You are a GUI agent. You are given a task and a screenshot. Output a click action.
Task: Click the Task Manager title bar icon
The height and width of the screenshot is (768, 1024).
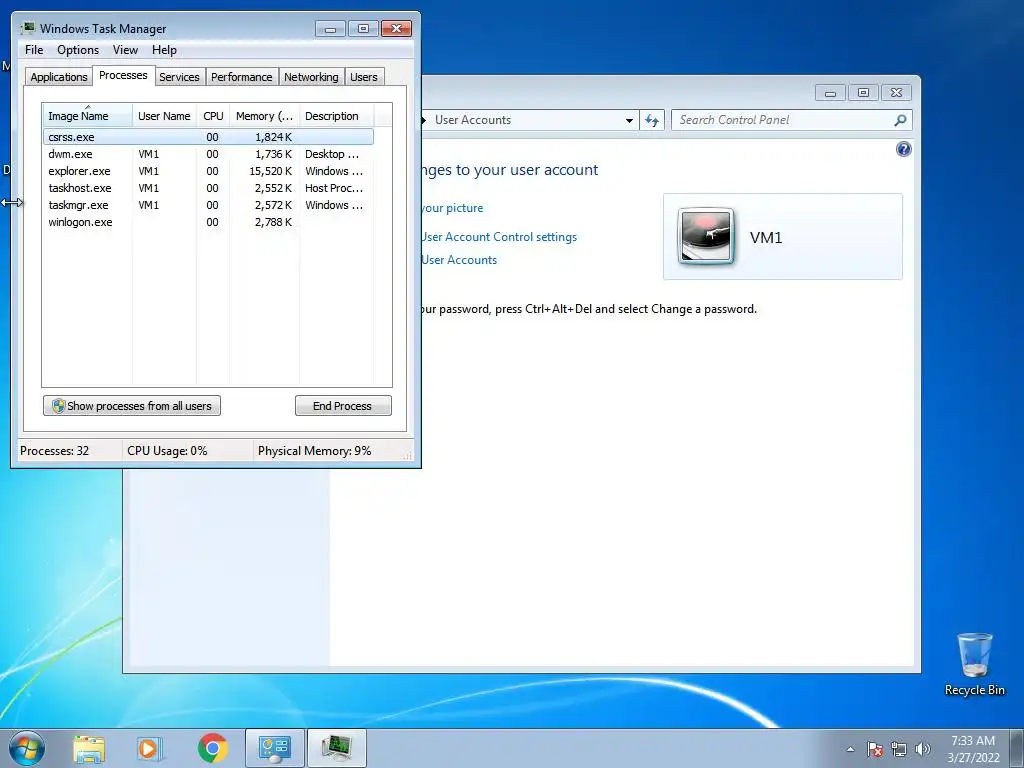[x=28, y=28]
